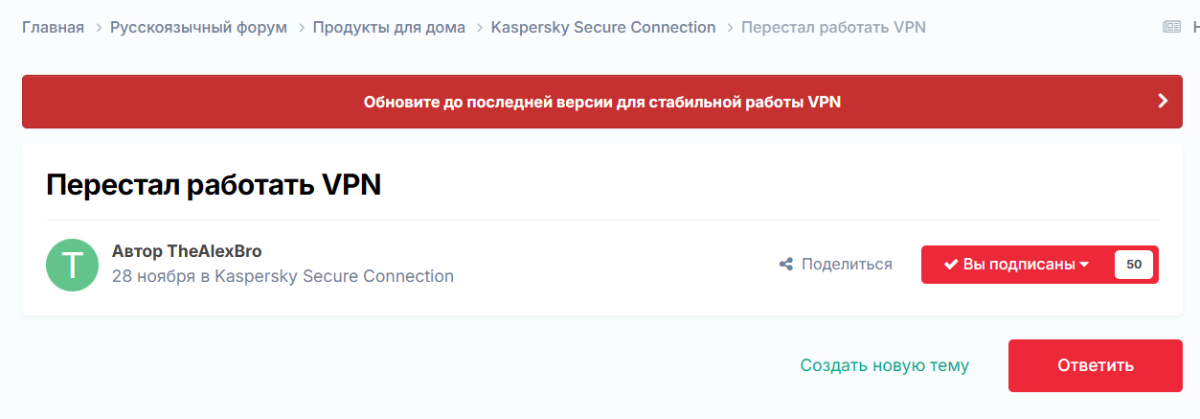The height and width of the screenshot is (419, 1200).
Task: Click the checkmark icon on Вы подписаны
Action: point(951,265)
